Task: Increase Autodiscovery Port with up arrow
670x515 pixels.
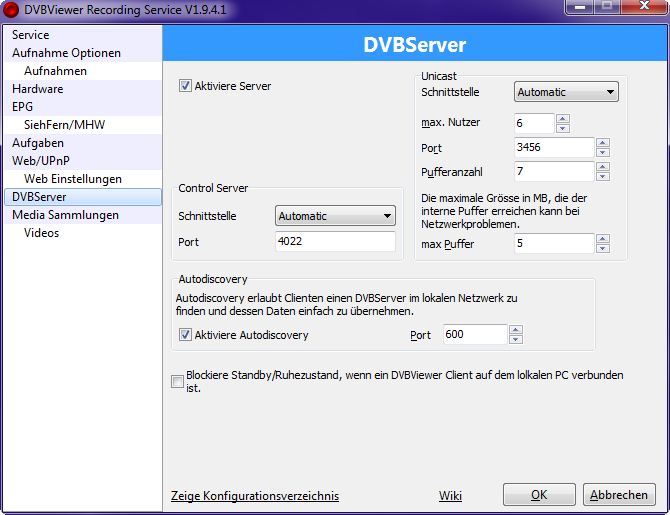Action: [515, 330]
